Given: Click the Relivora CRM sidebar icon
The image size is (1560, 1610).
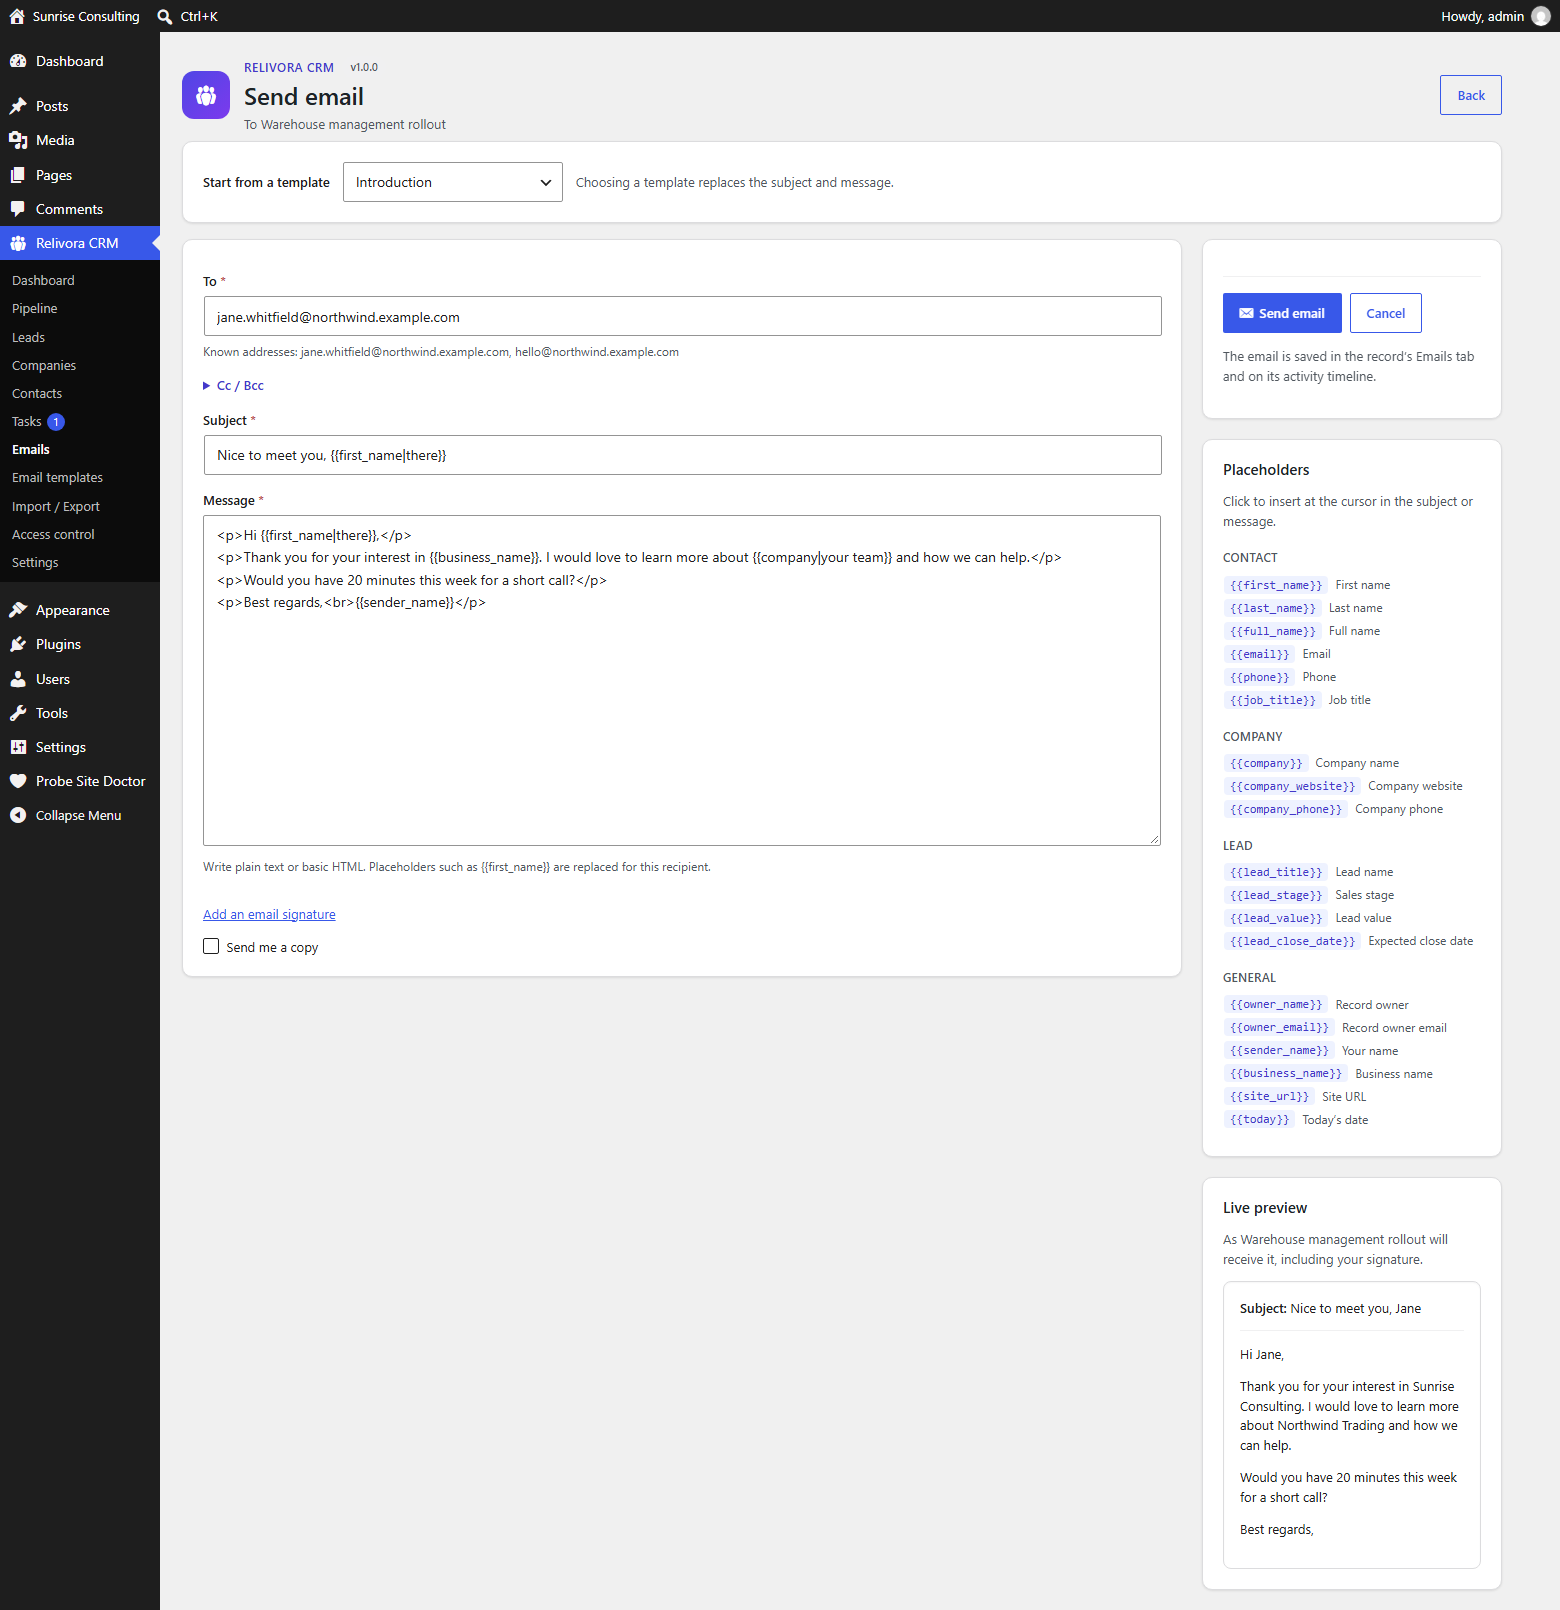Looking at the screenshot, I should pyautogui.click(x=18, y=243).
